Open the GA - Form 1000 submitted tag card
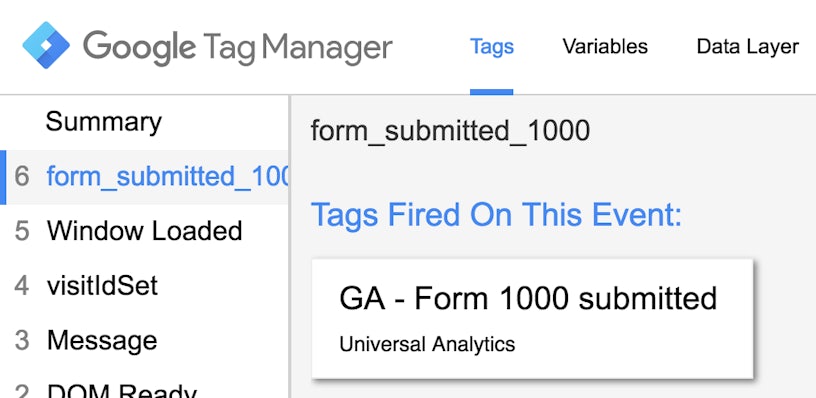The height and width of the screenshot is (398, 816). pyautogui.click(x=532, y=318)
